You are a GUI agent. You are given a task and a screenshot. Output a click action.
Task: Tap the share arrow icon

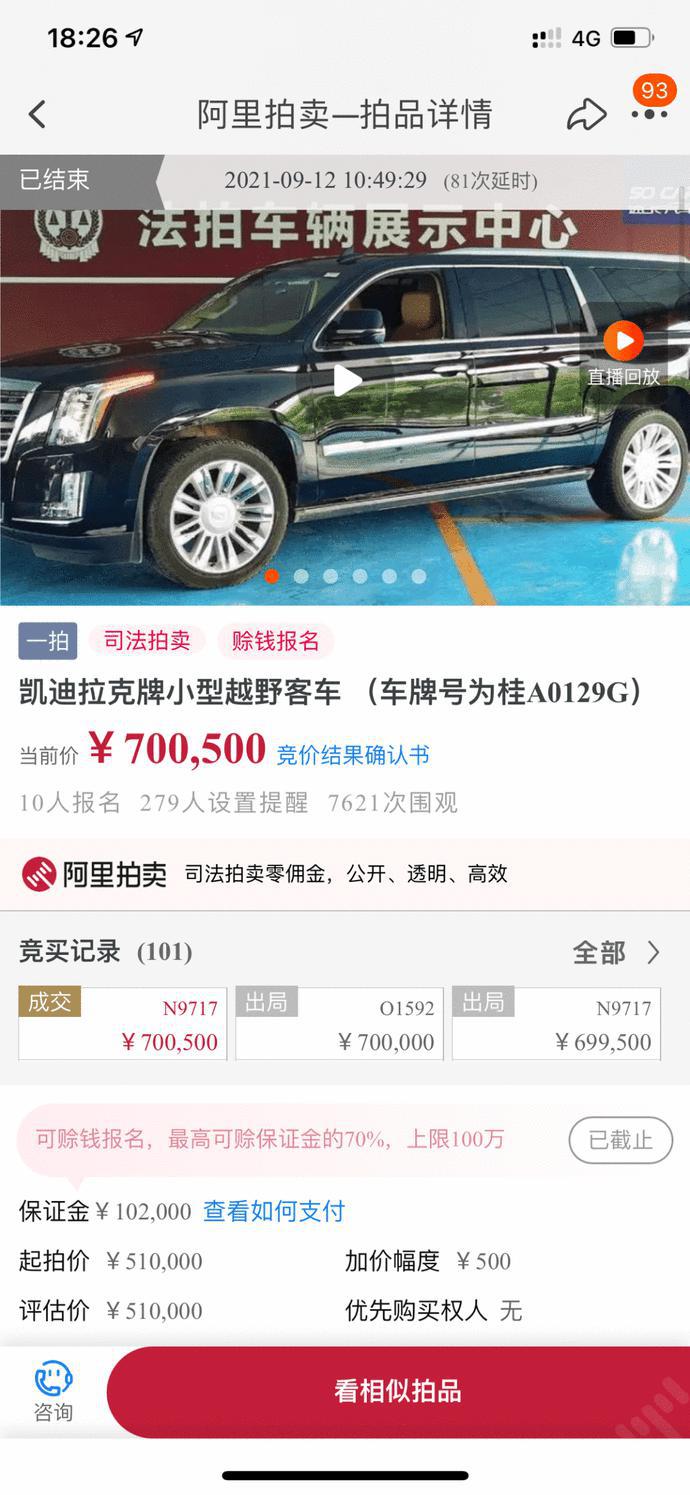pyautogui.click(x=586, y=114)
